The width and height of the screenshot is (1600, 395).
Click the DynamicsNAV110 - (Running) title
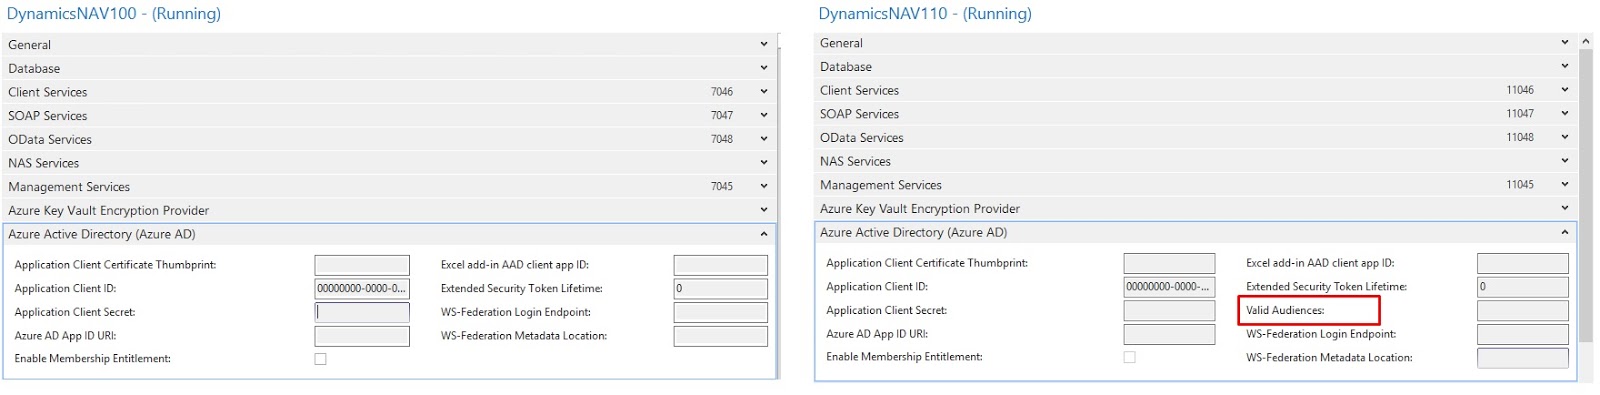pyautogui.click(x=925, y=14)
